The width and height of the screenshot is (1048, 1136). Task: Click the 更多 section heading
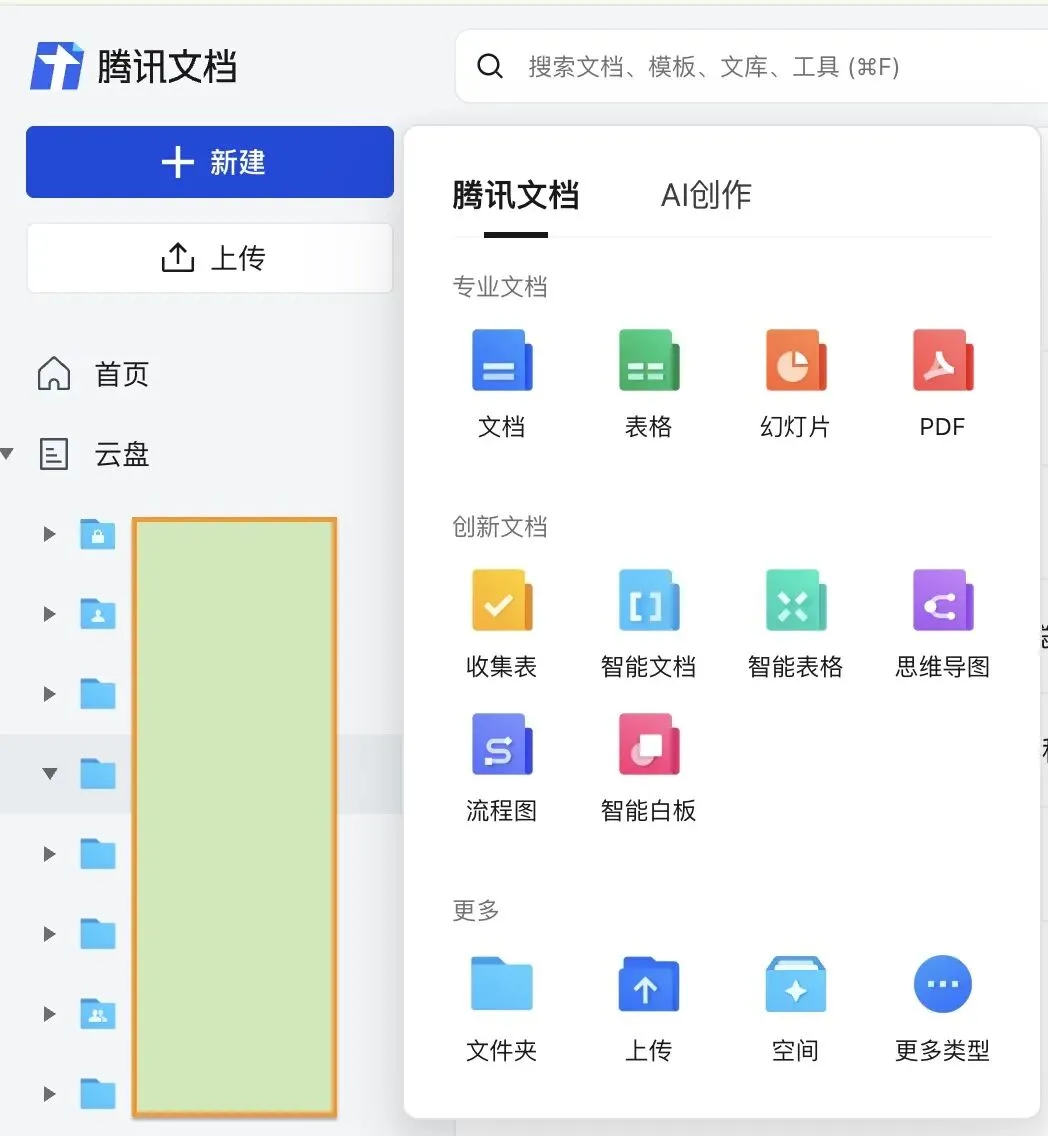point(476,910)
